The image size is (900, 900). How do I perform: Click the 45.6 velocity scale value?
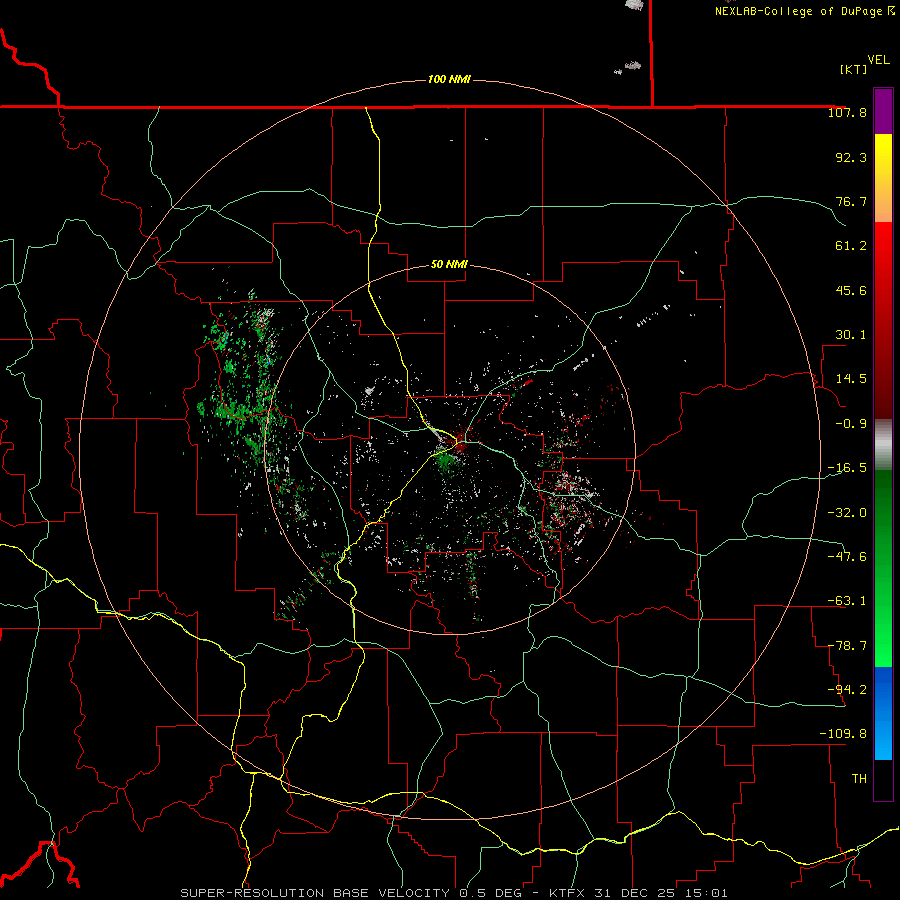tap(851, 290)
